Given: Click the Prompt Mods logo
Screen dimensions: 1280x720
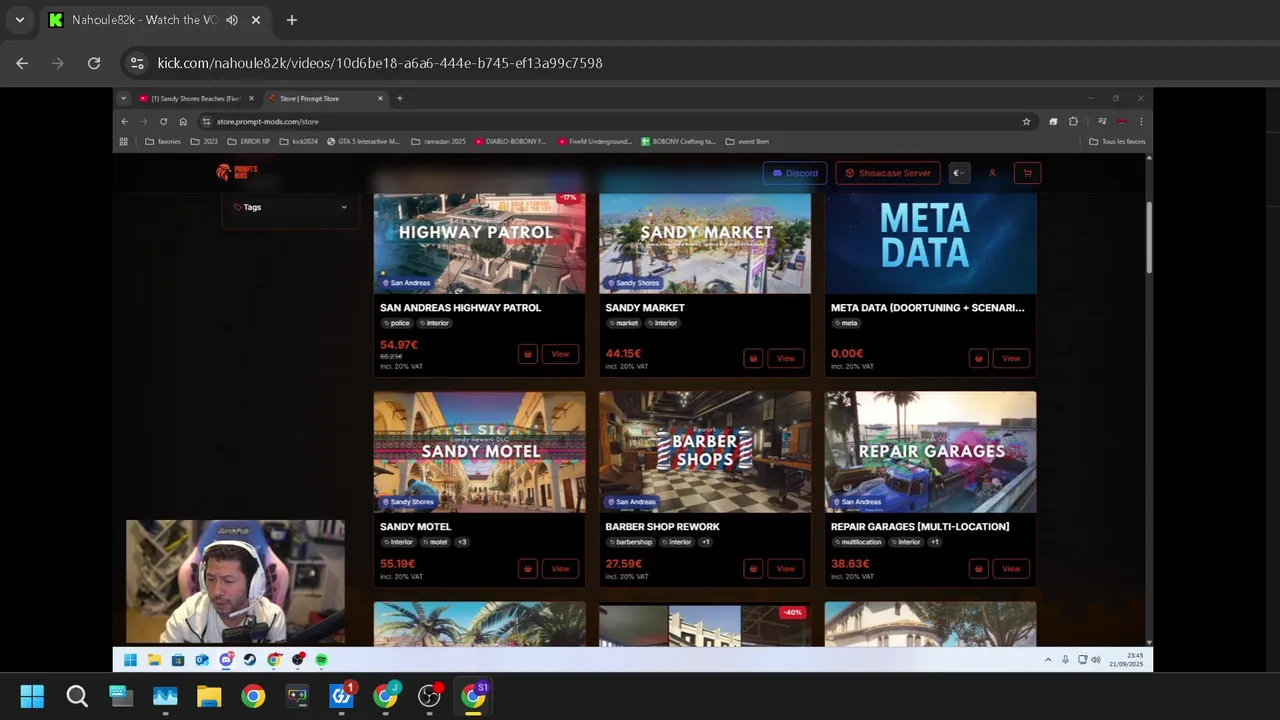Looking at the screenshot, I should pos(237,172).
